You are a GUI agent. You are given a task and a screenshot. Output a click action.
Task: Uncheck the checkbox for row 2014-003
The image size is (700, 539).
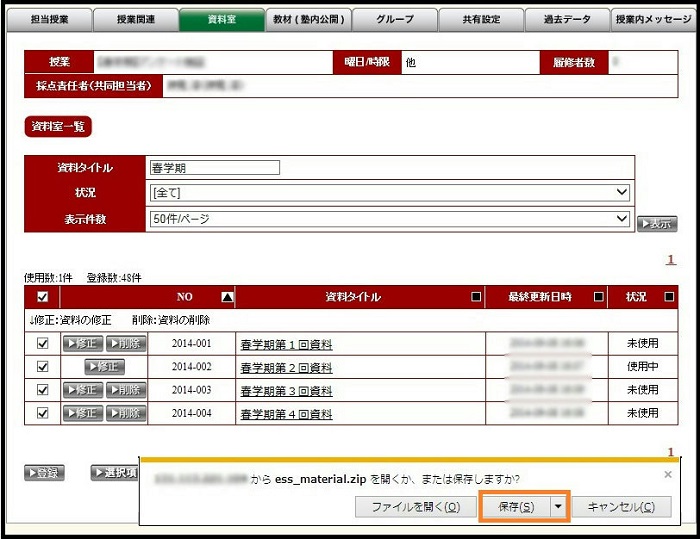click(x=42, y=390)
